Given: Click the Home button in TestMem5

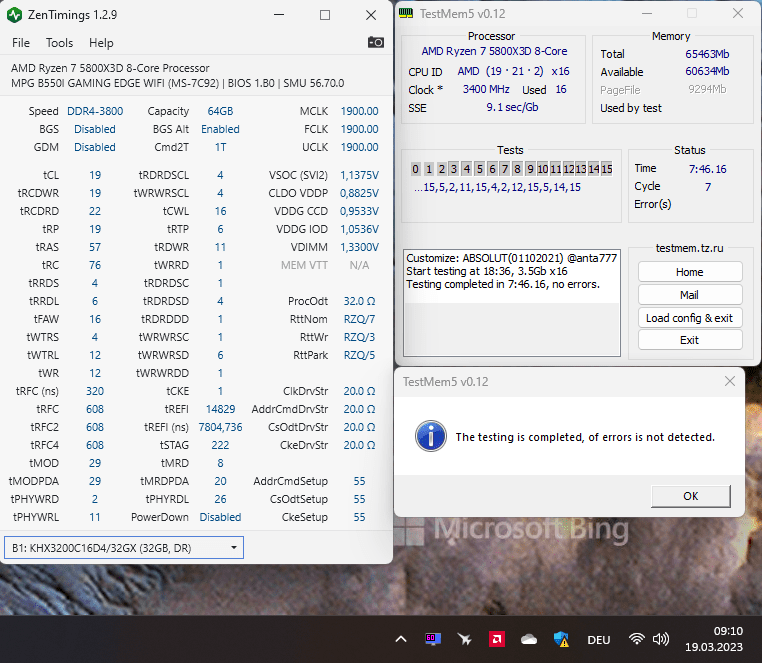Looking at the screenshot, I should tap(690, 272).
